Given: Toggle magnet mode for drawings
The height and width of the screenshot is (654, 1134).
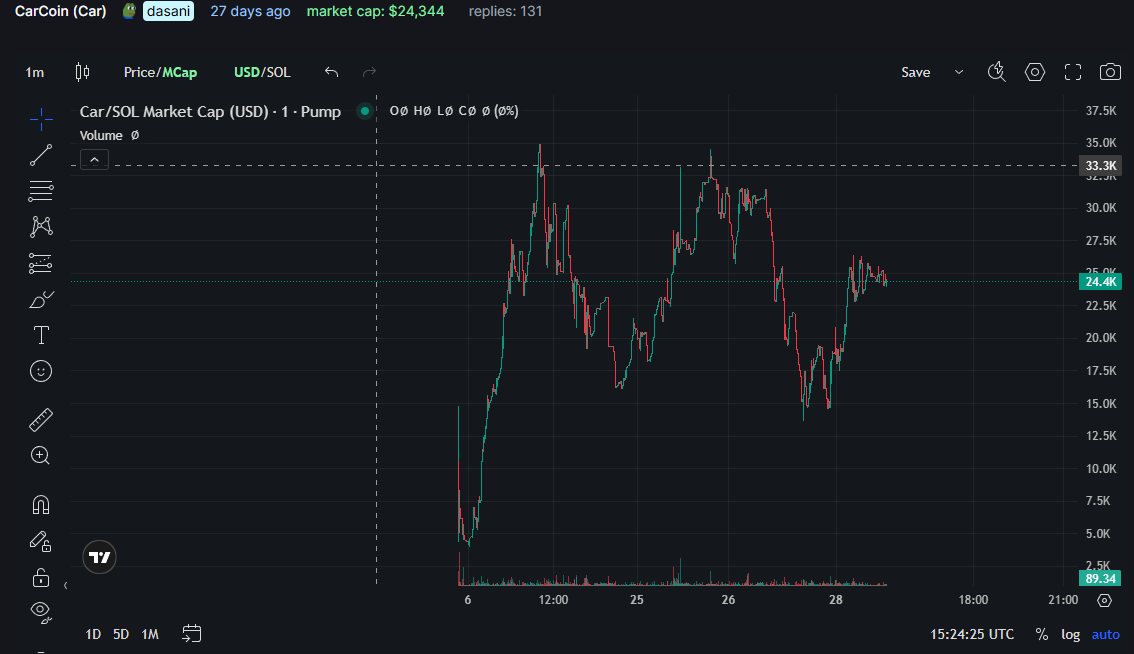Looking at the screenshot, I should [x=41, y=505].
